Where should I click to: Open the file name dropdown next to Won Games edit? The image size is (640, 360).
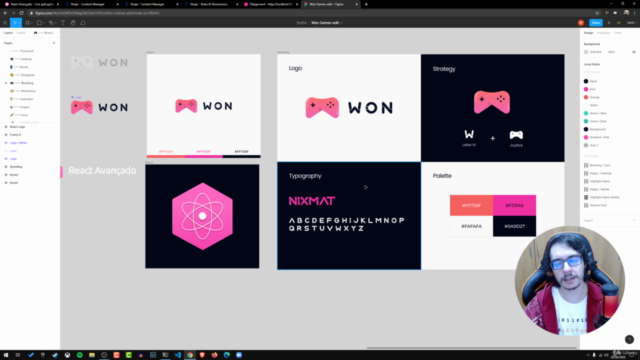[341, 23]
